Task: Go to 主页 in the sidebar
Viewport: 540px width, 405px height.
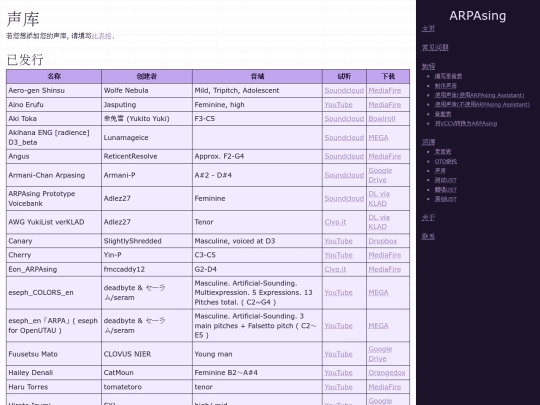Action: click(428, 29)
